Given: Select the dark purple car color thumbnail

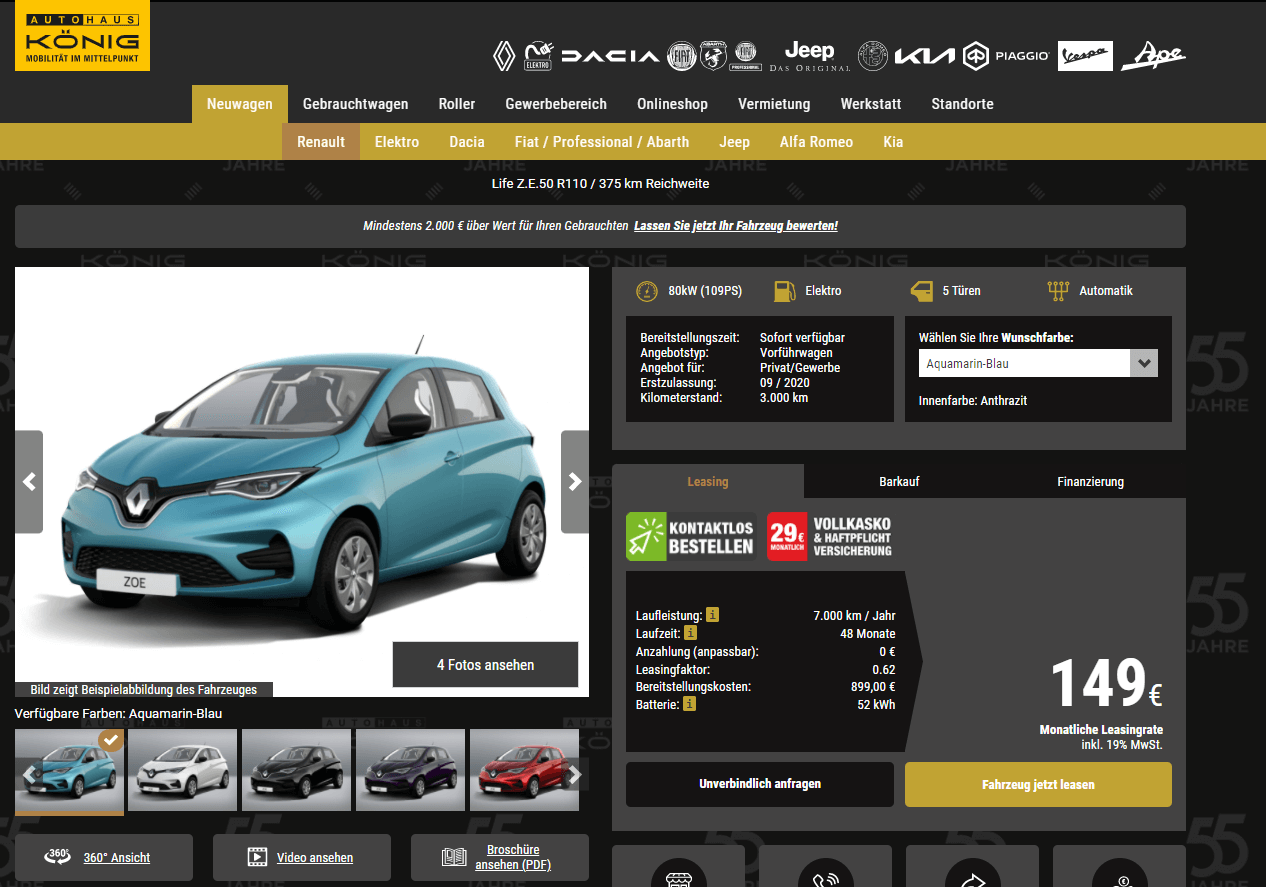Looking at the screenshot, I should pos(411,770).
